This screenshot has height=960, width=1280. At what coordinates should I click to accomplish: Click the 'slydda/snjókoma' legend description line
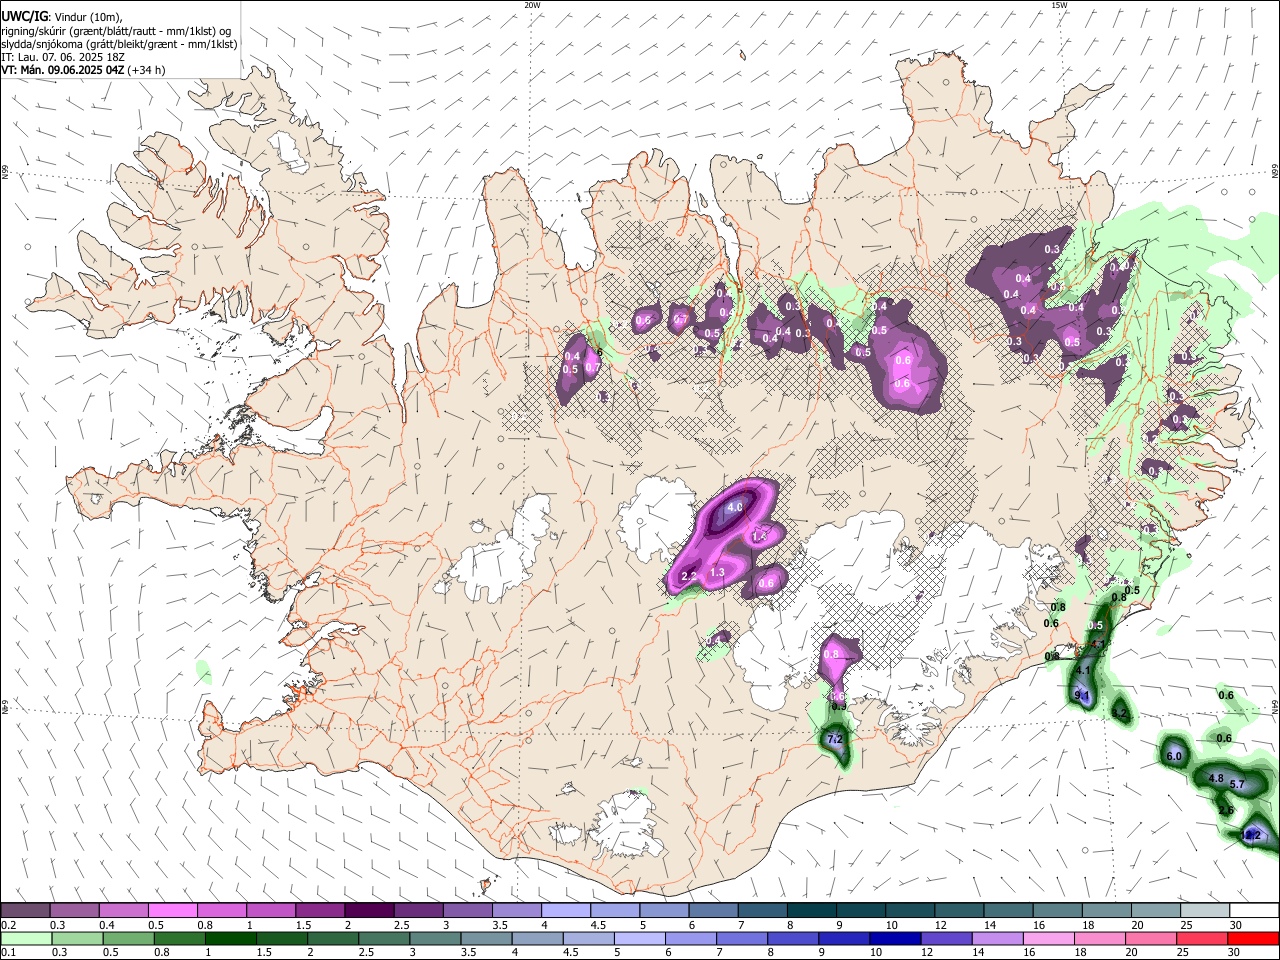tap(120, 44)
